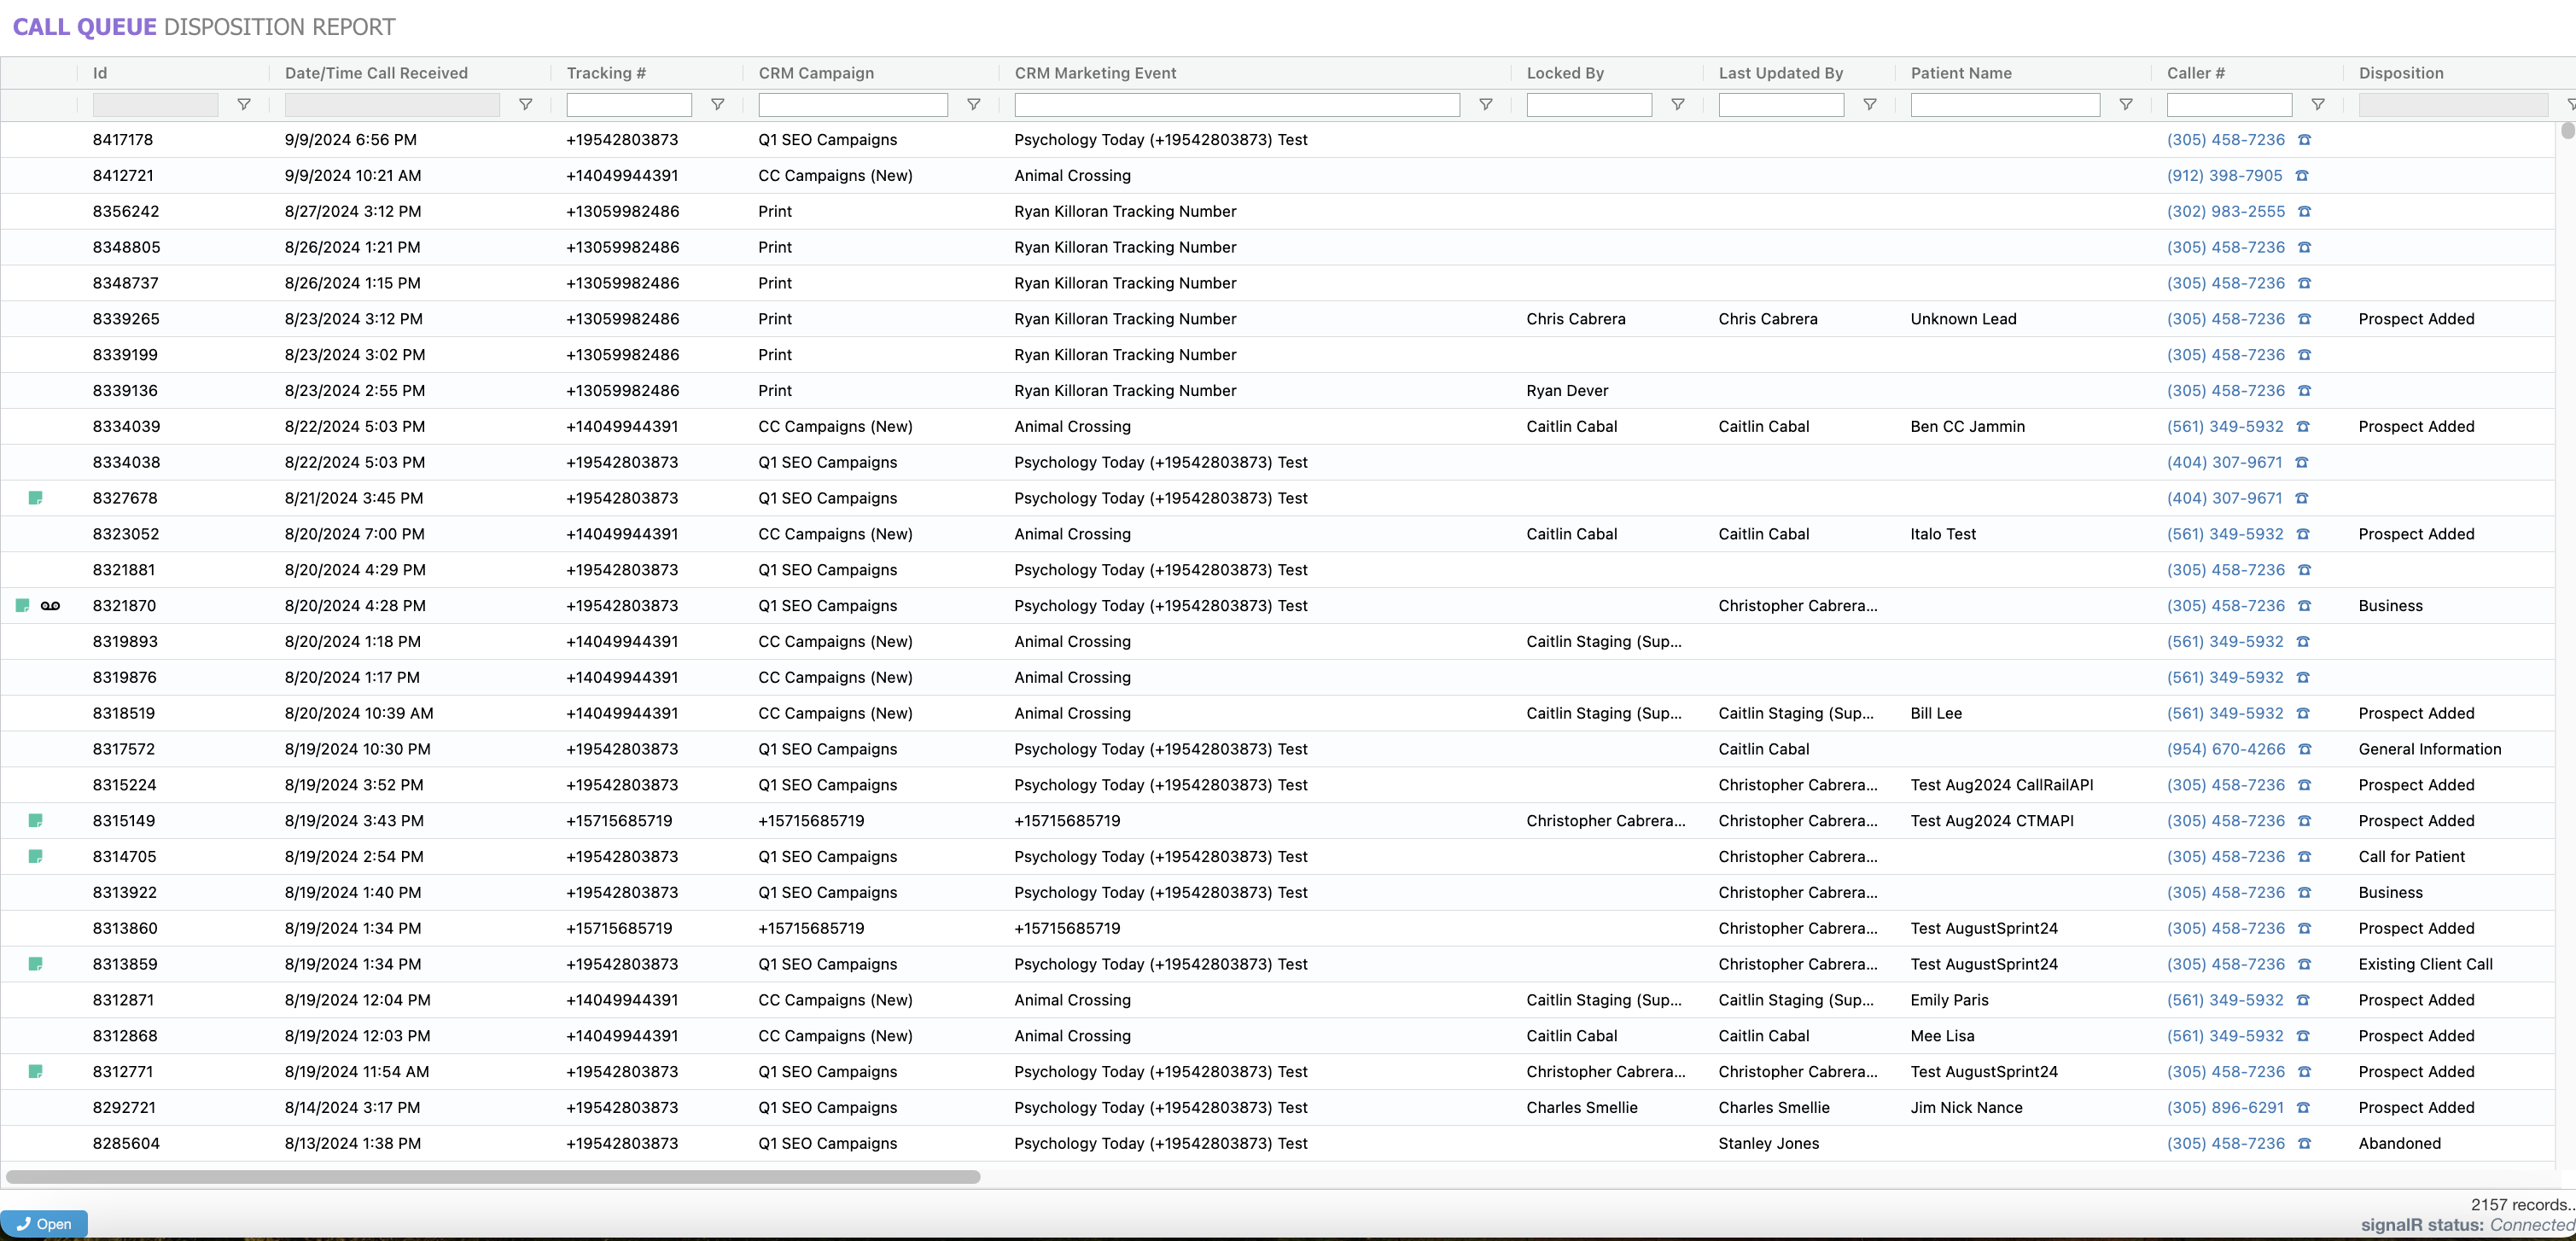Click the voicemail icon on row 8321870
This screenshot has width=2576, height=1241.
coord(50,606)
